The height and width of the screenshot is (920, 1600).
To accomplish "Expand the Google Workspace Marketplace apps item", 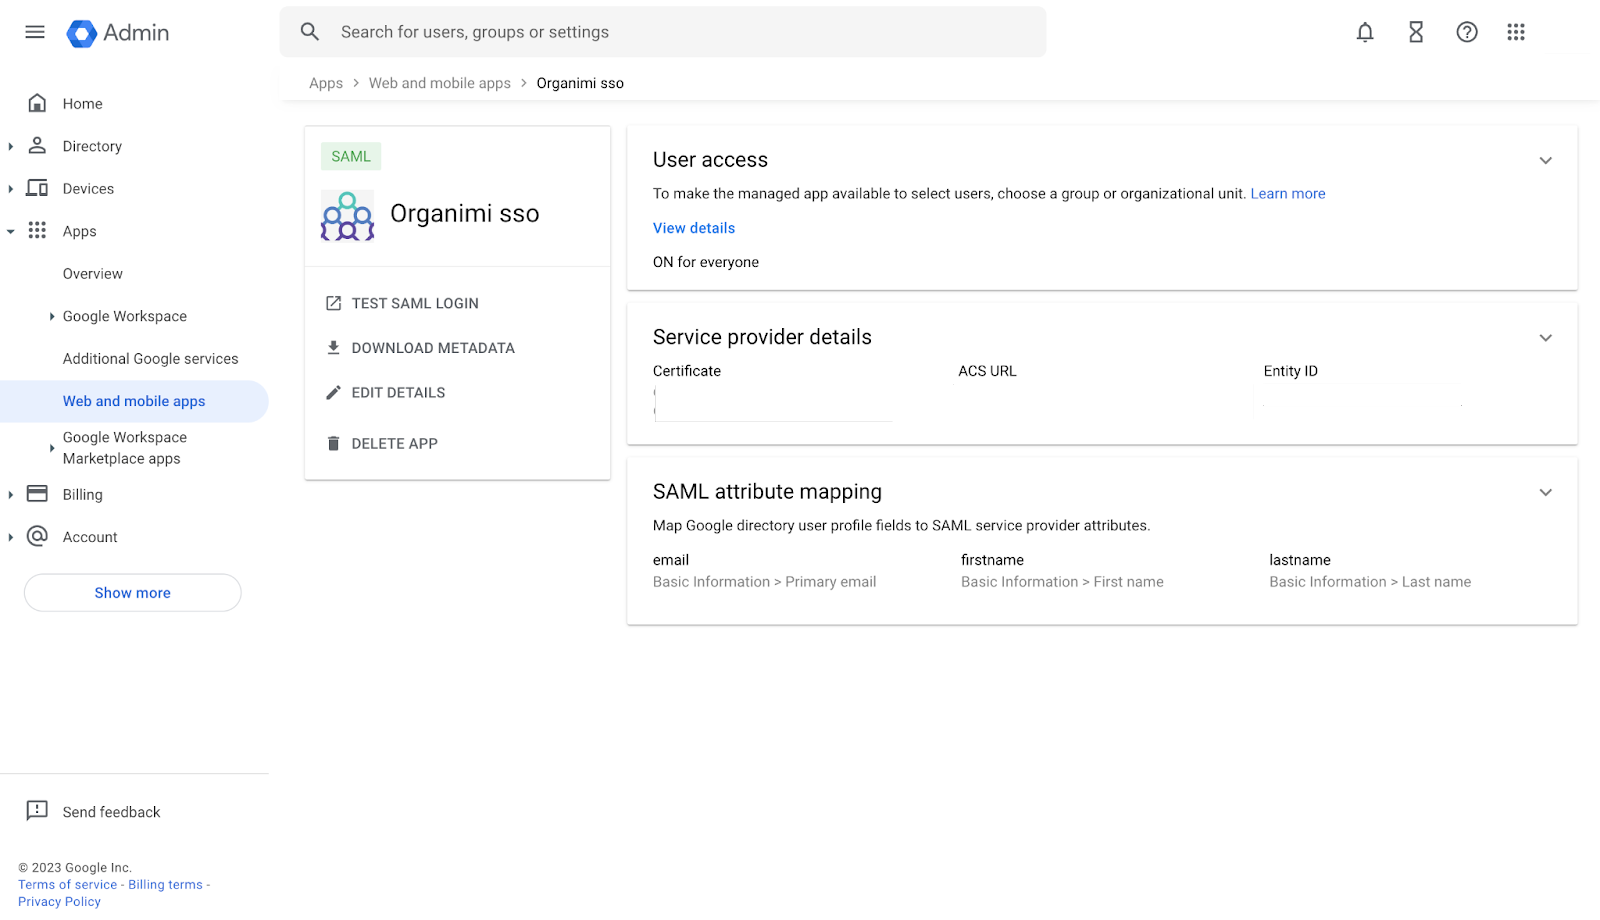I will (52, 448).
